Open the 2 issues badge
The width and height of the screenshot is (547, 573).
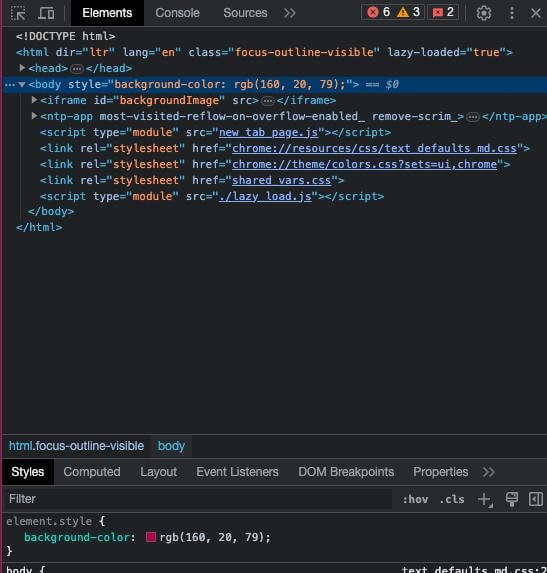[x=443, y=12]
